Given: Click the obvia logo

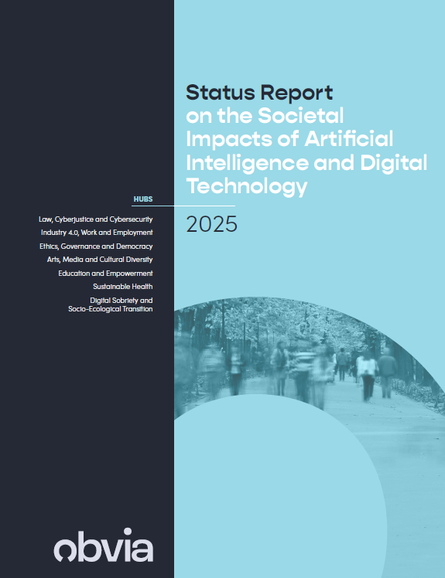Looking at the screenshot, I should click(x=104, y=545).
